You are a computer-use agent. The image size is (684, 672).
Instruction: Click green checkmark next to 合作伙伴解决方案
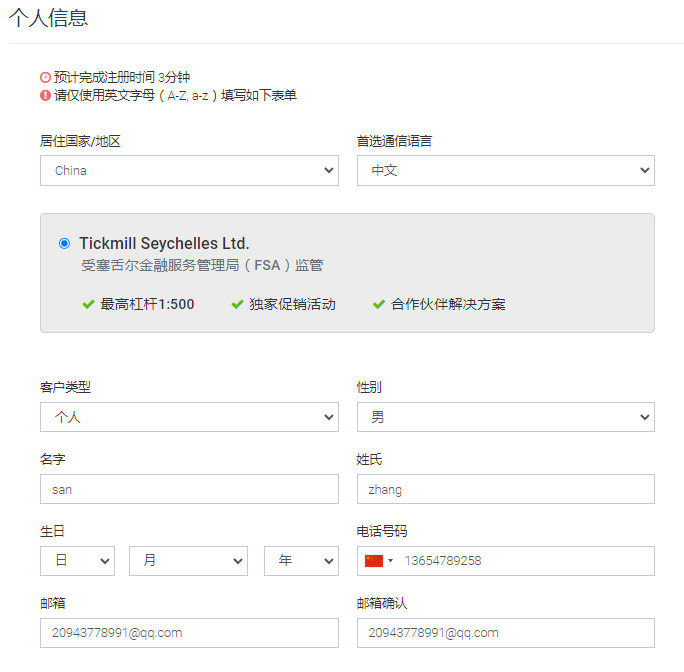[x=378, y=304]
